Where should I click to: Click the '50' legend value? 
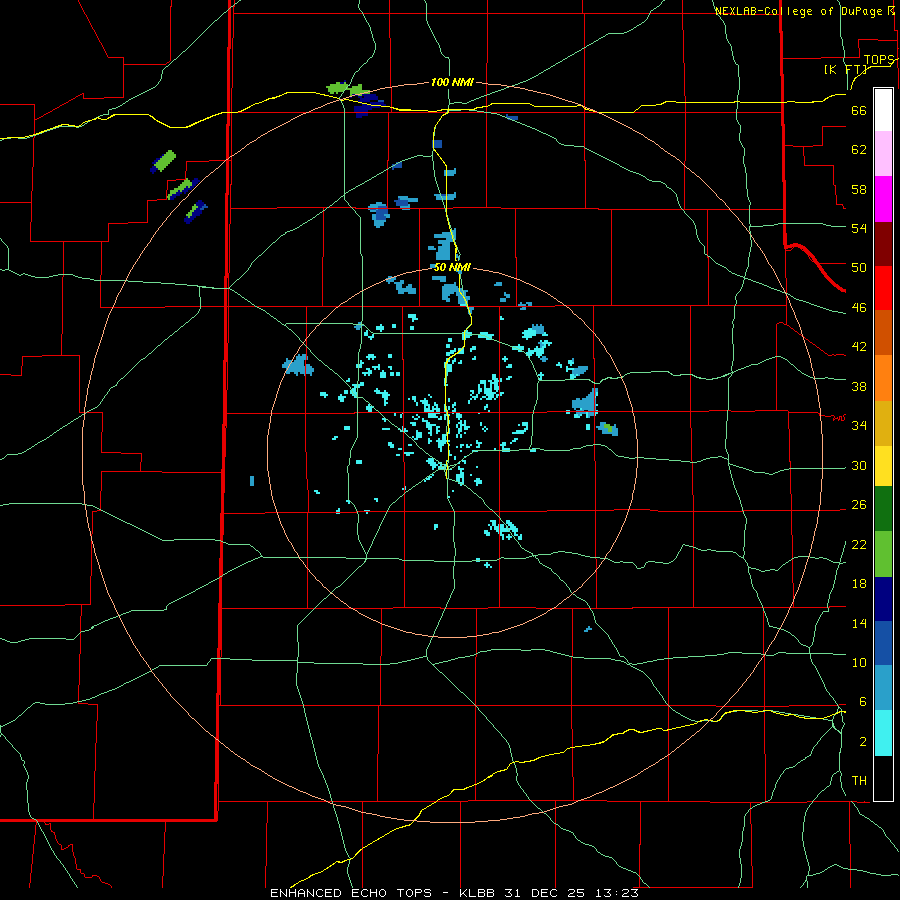pyautogui.click(x=859, y=267)
